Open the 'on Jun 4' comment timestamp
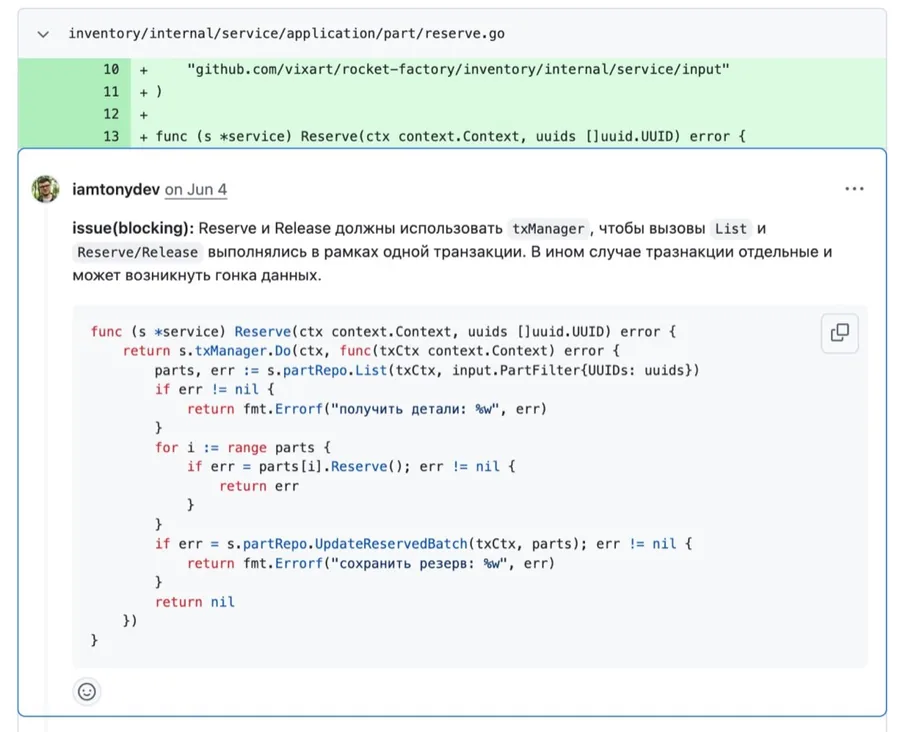This screenshot has height=732, width=900. pyautogui.click(x=196, y=189)
